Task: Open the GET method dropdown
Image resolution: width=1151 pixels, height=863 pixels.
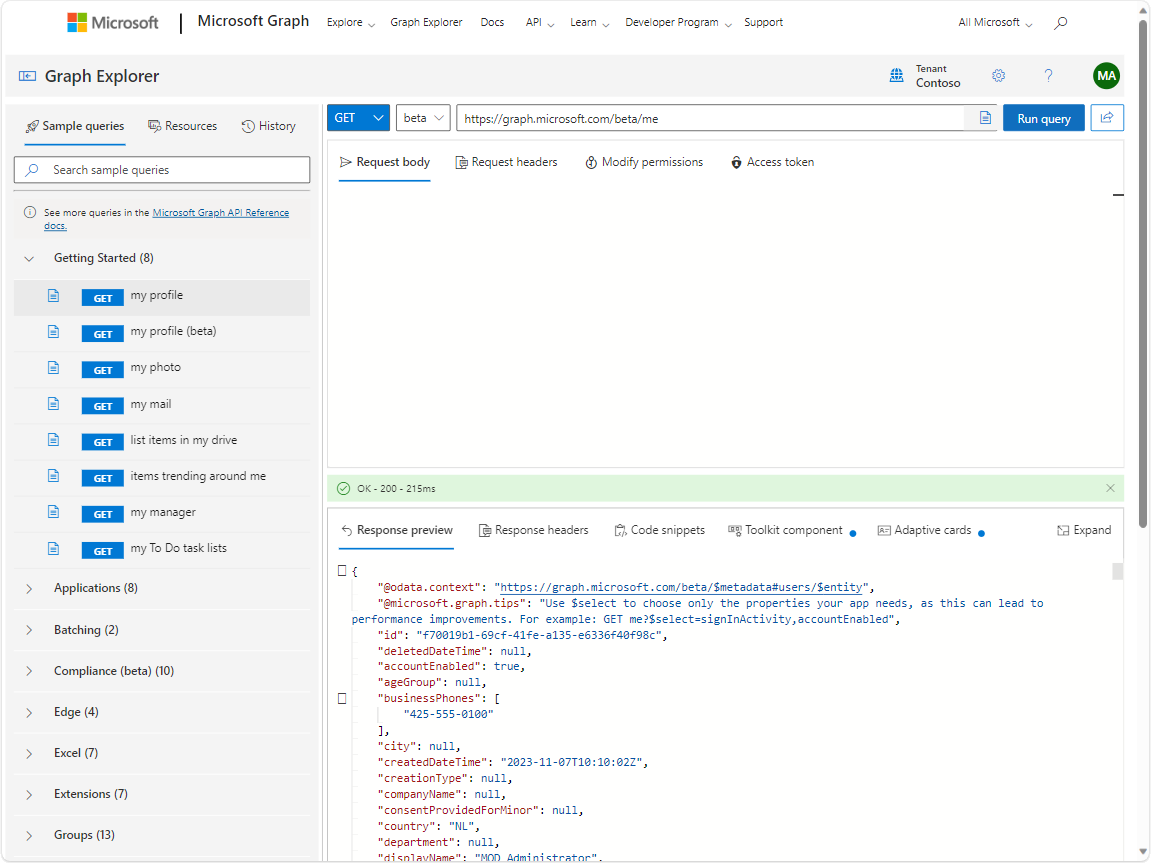Action: pyautogui.click(x=358, y=118)
